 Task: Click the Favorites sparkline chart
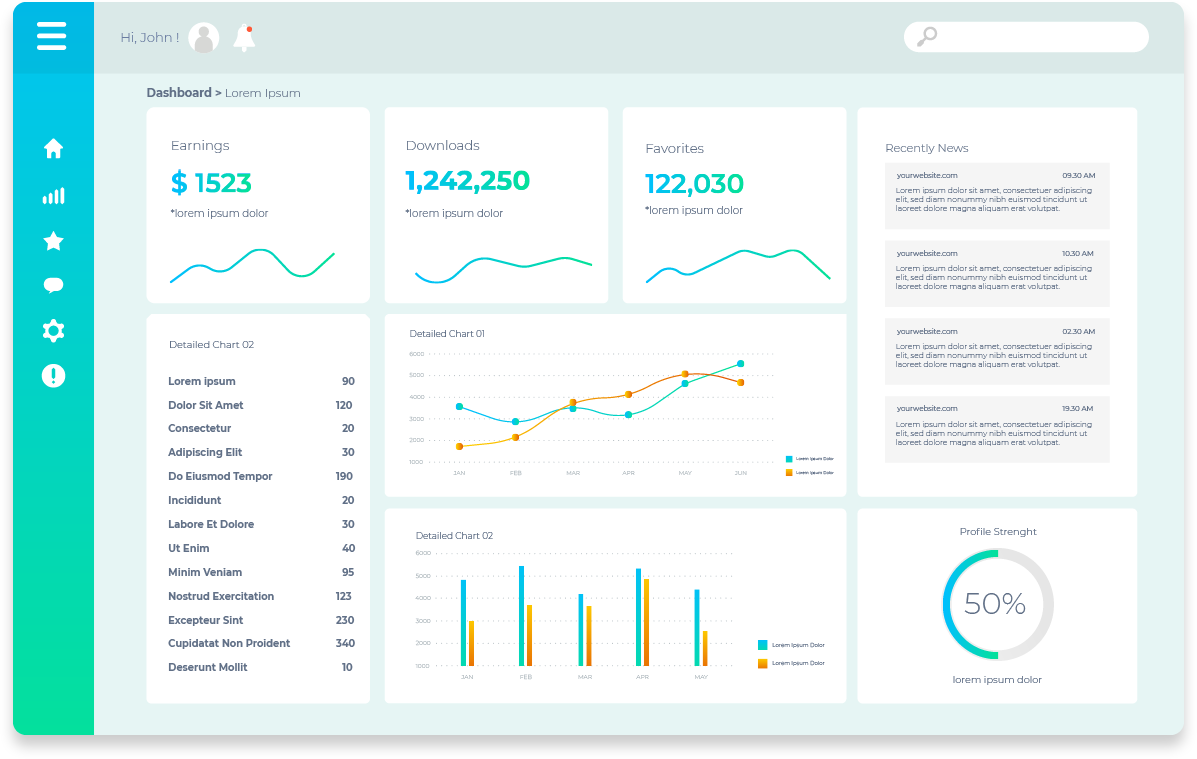point(737,265)
